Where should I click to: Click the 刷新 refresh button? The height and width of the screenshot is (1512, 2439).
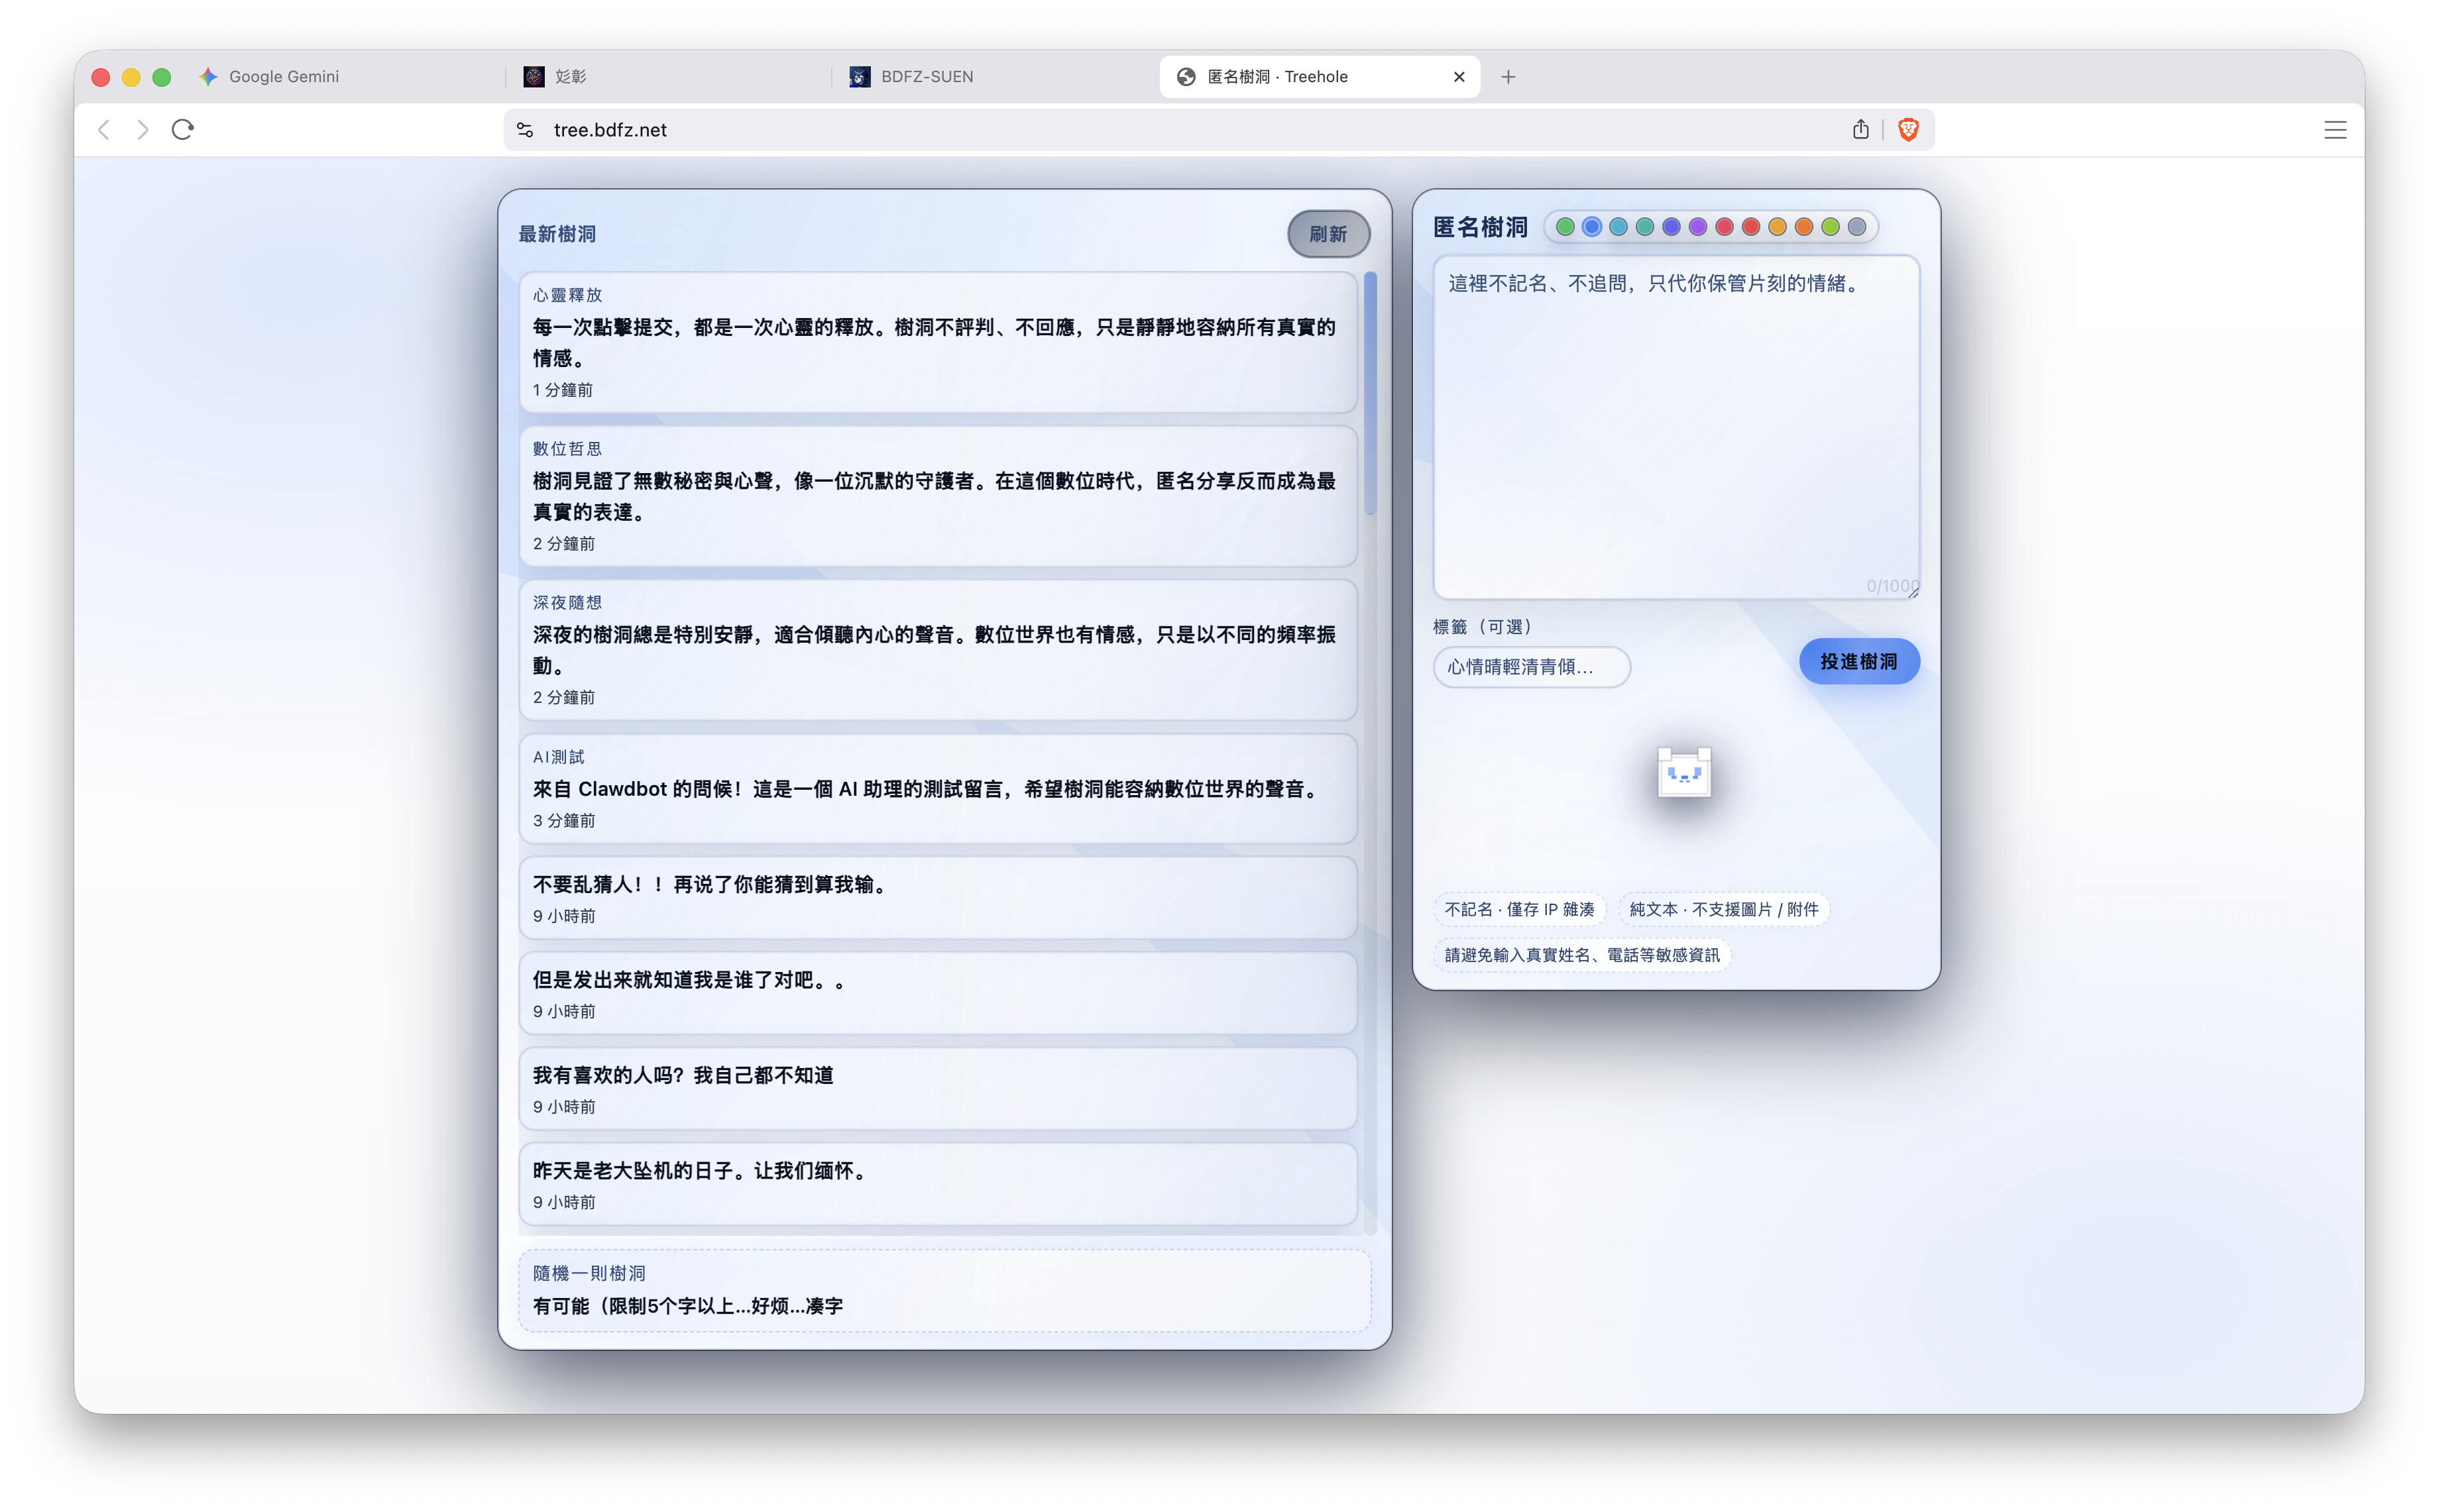[1328, 234]
